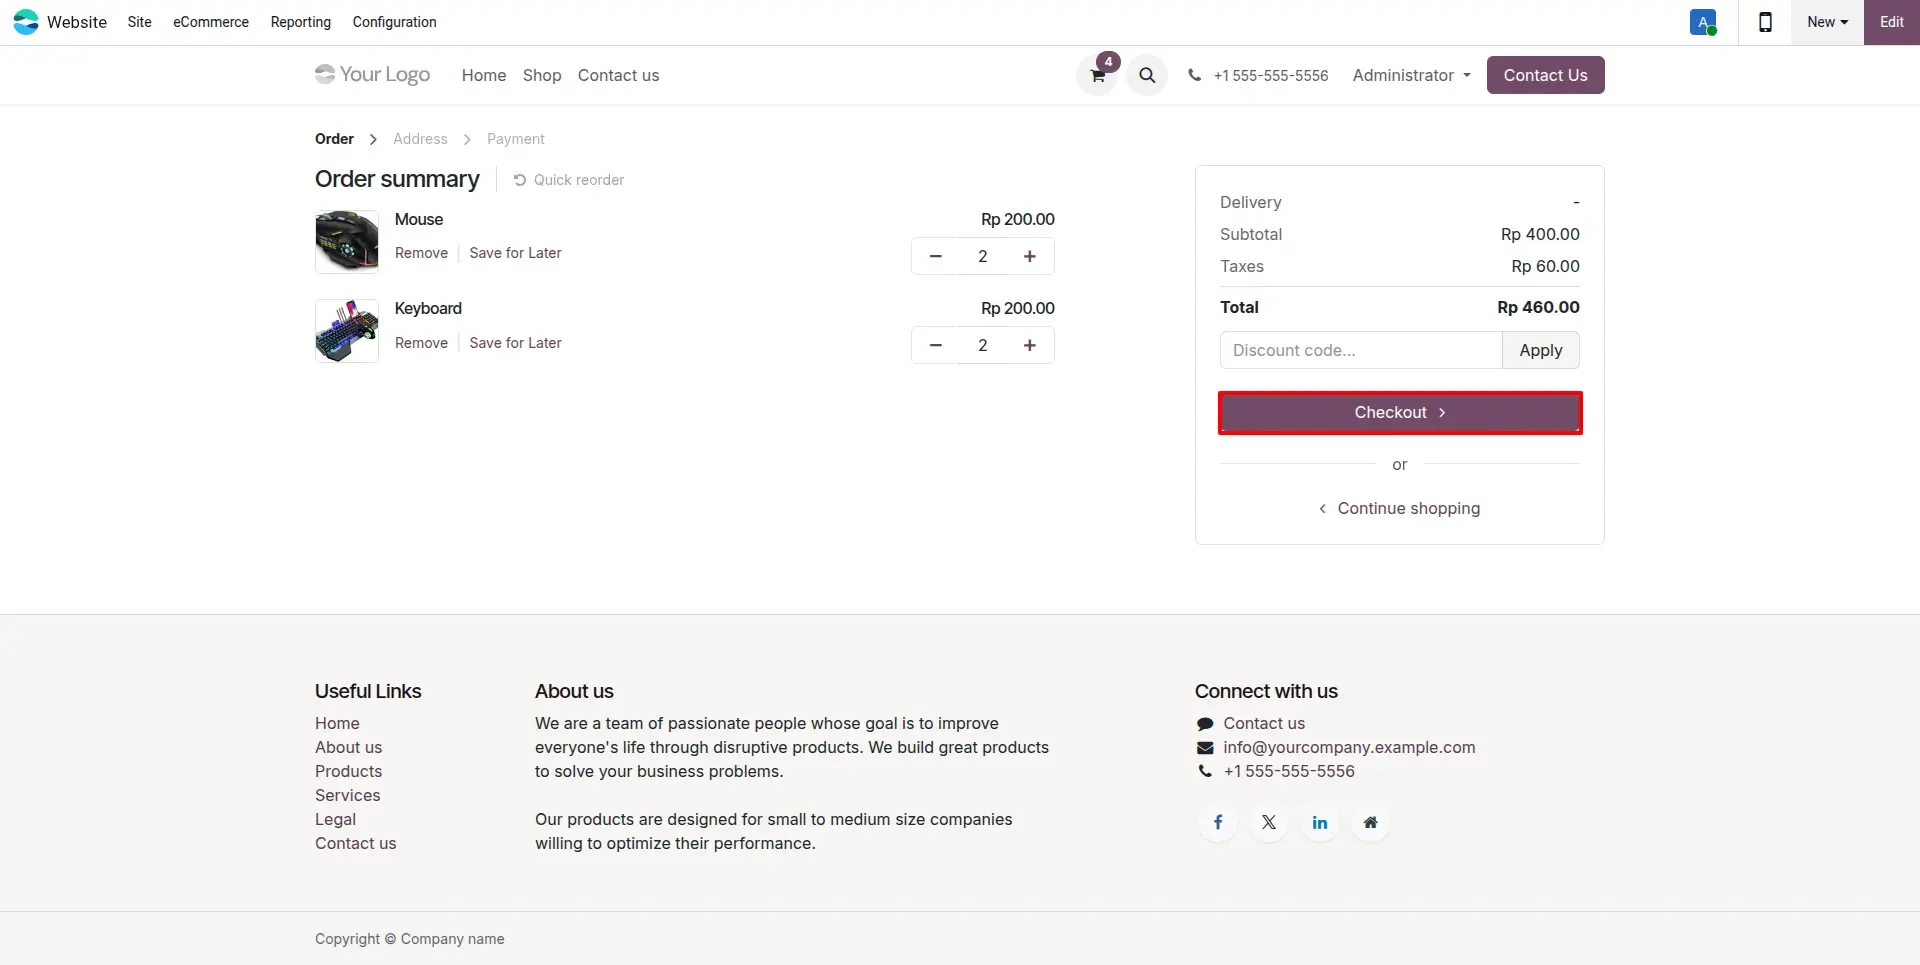
Task: Open footer Home link
Action: (337, 723)
